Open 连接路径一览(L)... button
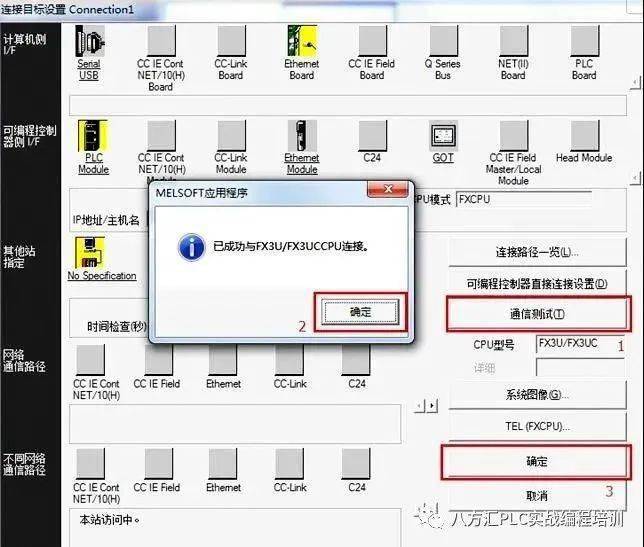 (x=537, y=252)
